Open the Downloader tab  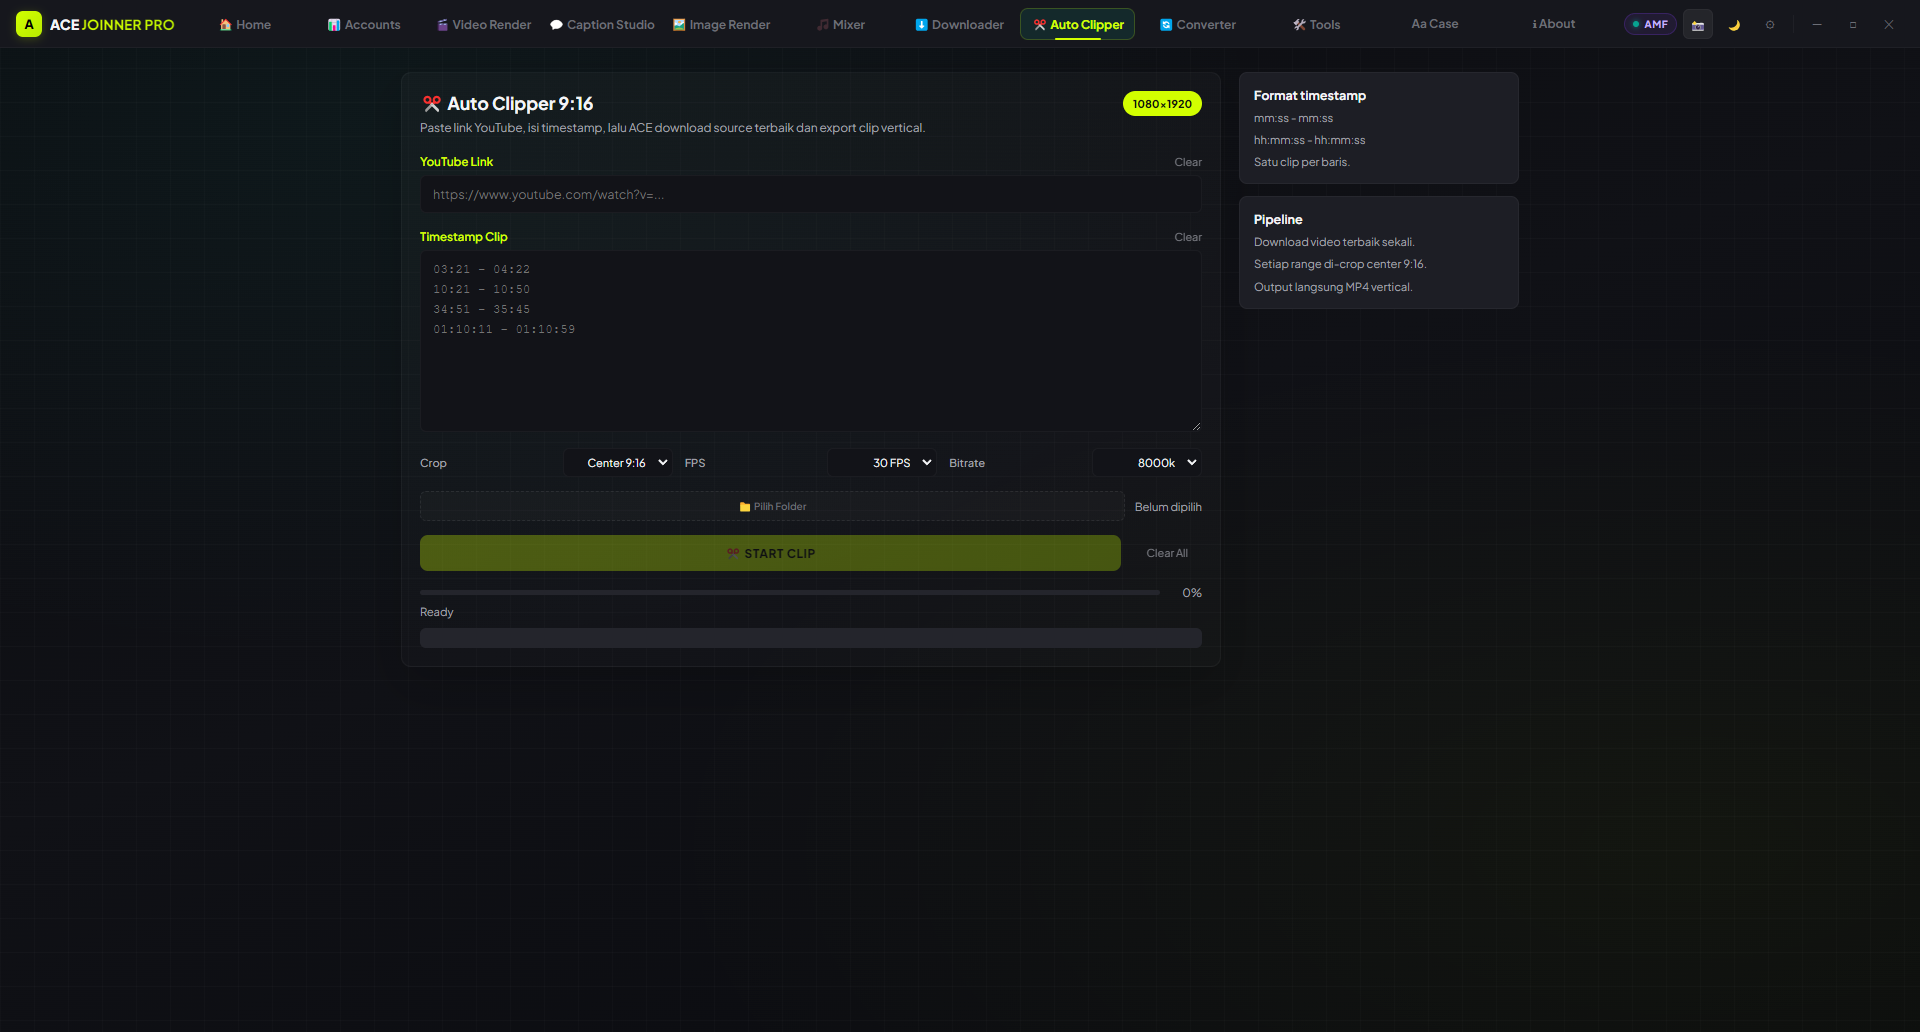[959, 24]
